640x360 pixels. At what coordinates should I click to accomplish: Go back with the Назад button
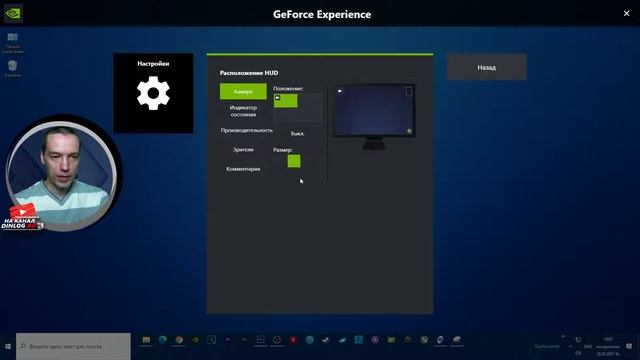pyautogui.click(x=487, y=67)
